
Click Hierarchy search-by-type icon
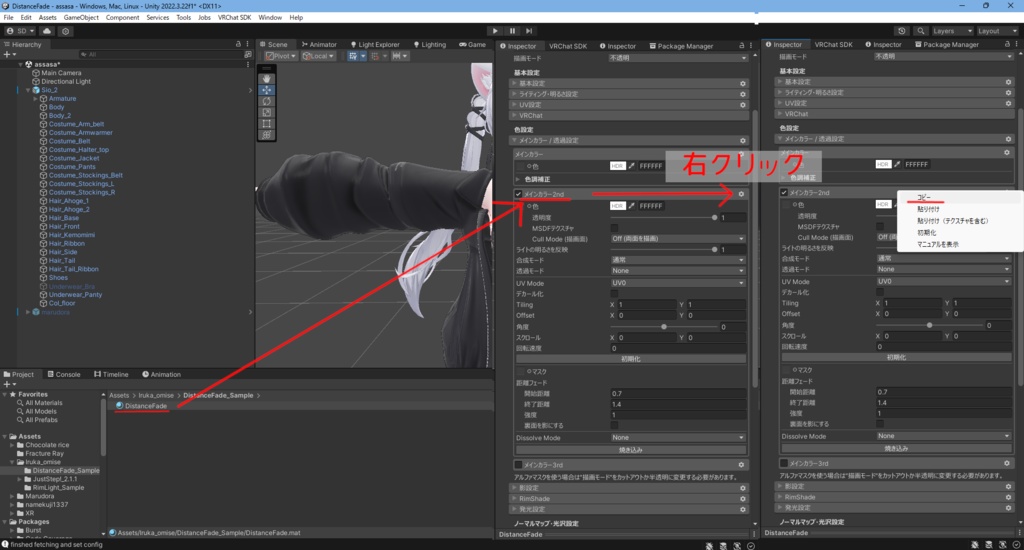(248, 55)
